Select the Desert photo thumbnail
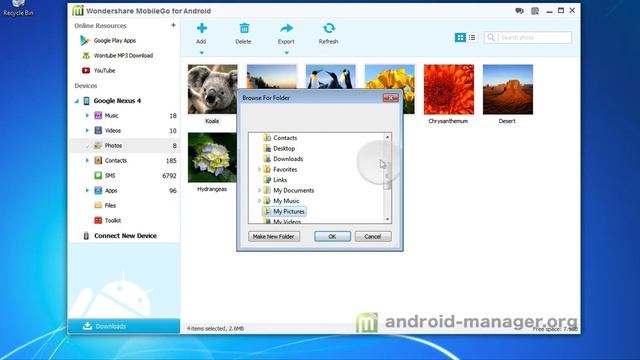The height and width of the screenshot is (360, 640). point(508,89)
